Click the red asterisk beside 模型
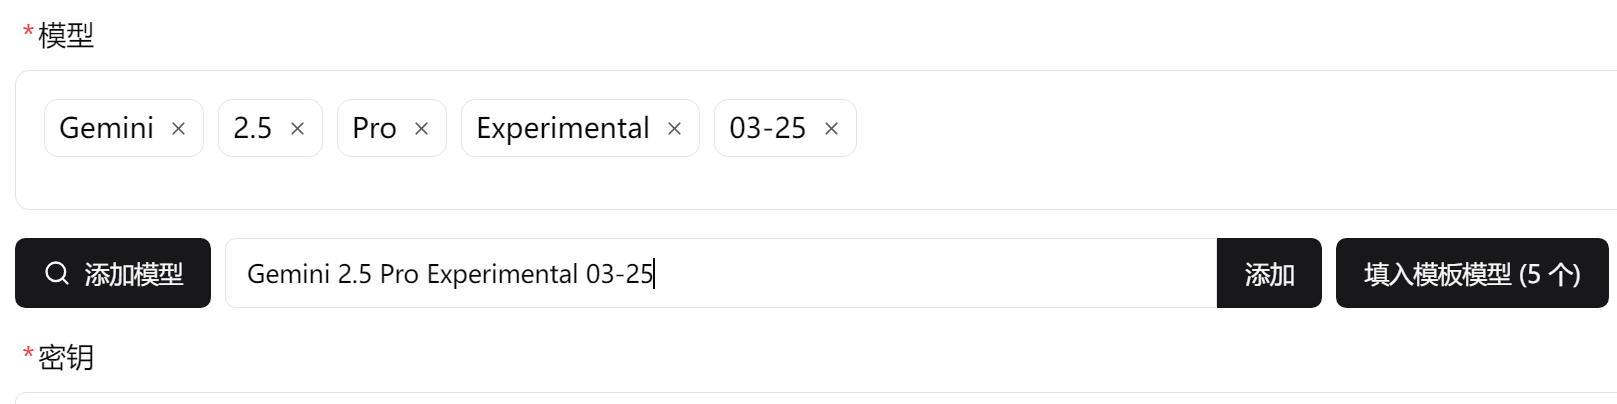The image size is (1617, 404). pyautogui.click(x=28, y=33)
